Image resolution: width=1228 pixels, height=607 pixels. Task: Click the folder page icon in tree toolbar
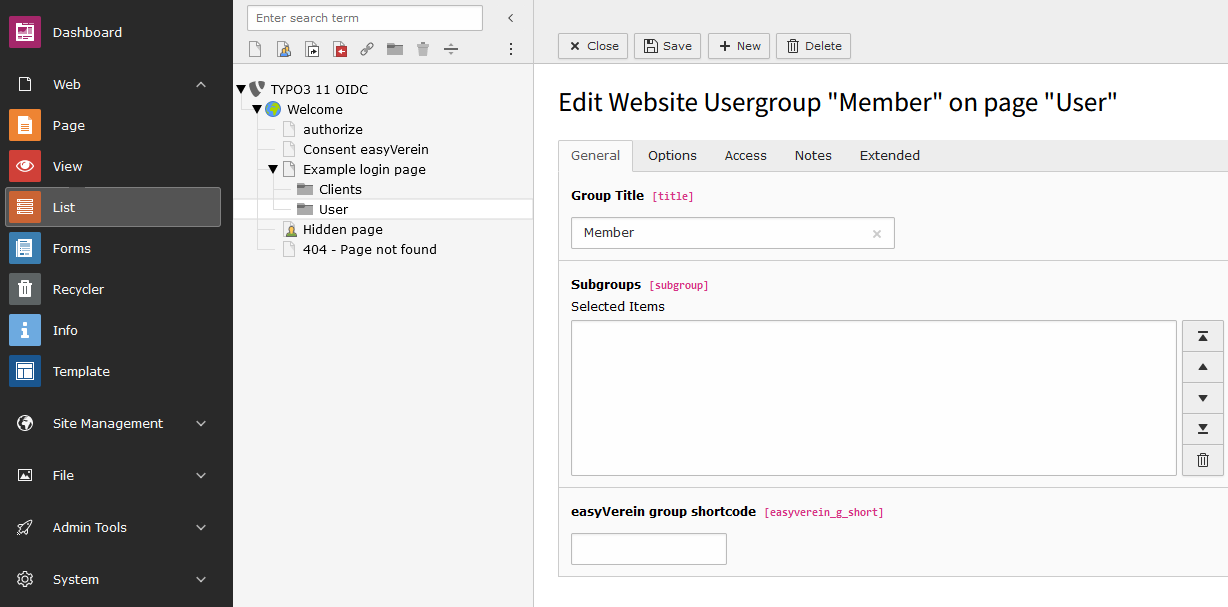[395, 49]
